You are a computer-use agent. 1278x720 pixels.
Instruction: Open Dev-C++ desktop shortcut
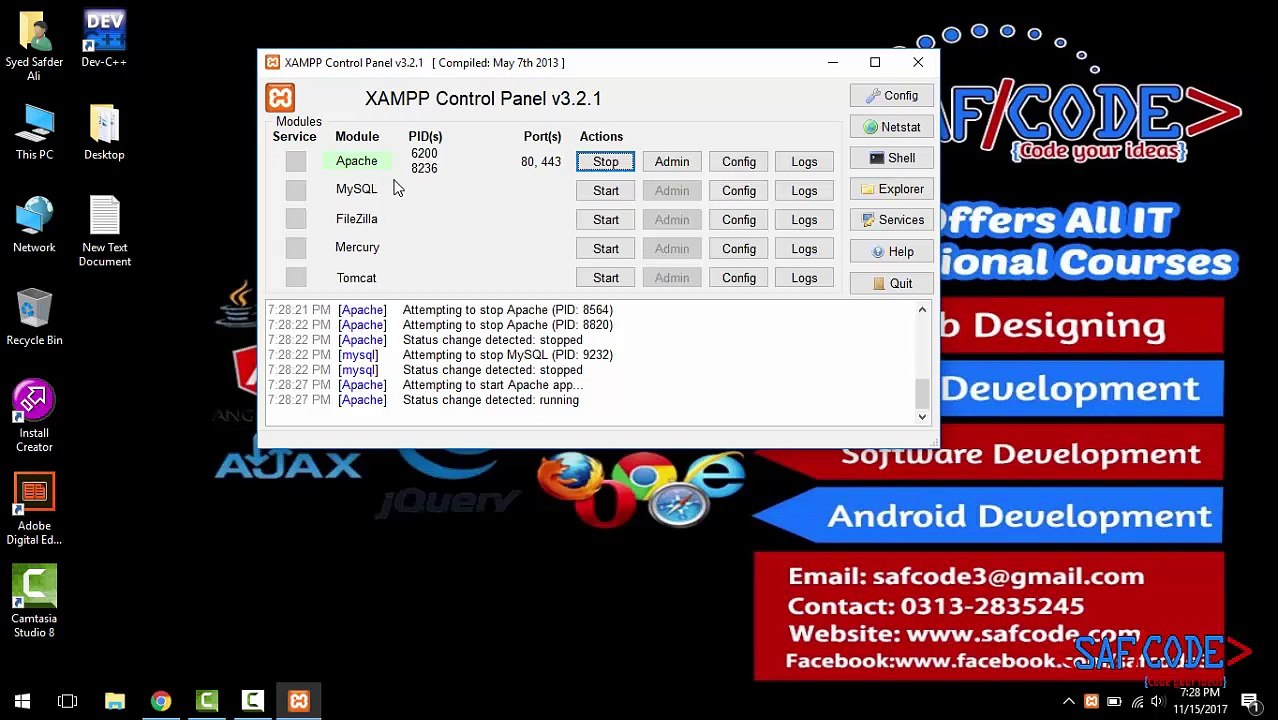[x=104, y=40]
